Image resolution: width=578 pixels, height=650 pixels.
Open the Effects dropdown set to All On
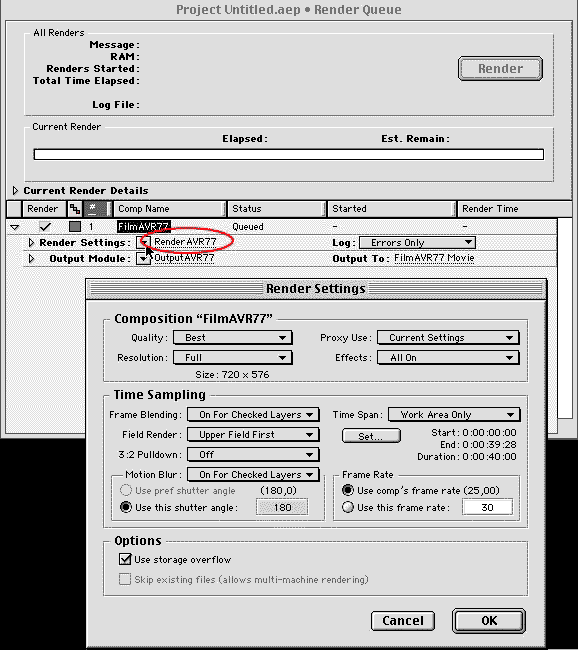pyautogui.click(x=448, y=357)
